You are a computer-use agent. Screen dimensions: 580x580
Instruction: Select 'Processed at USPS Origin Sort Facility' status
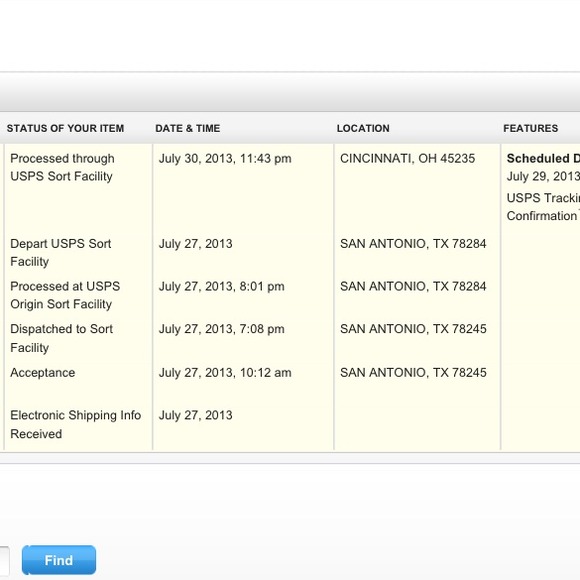coord(65,295)
